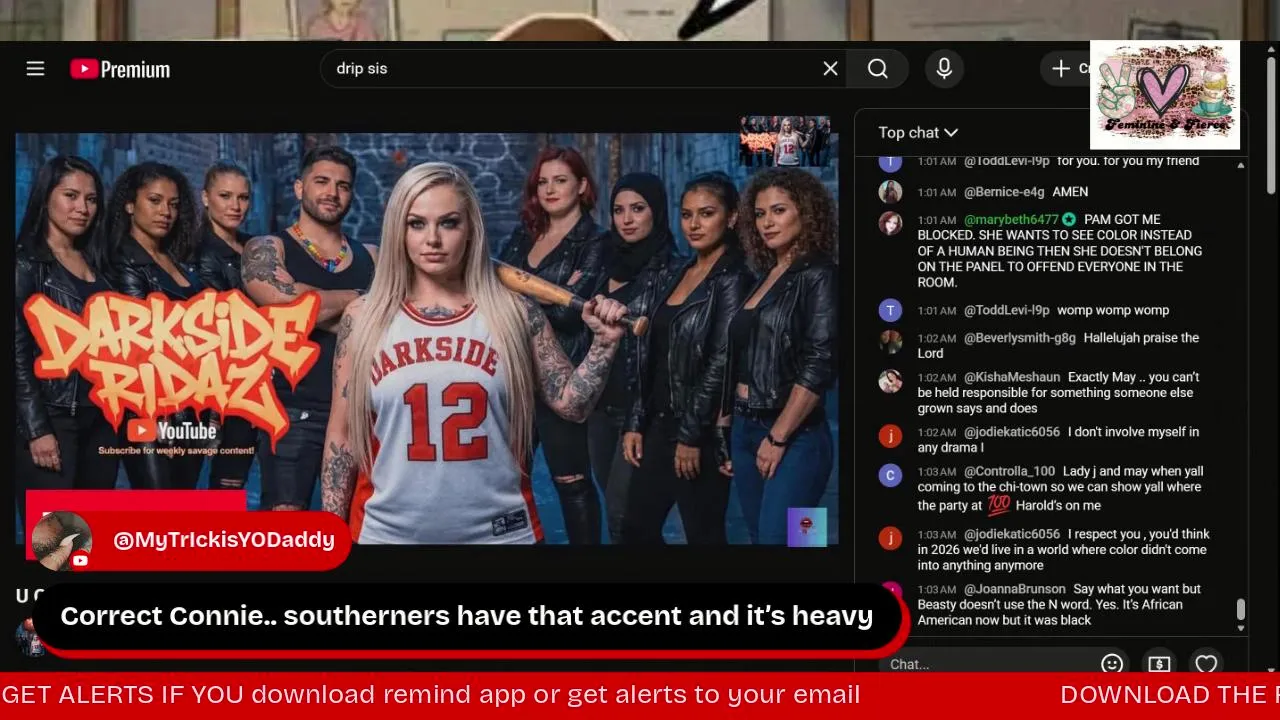Screen dimensions: 1280x720
Task: Click the magnifier search button
Action: (878, 68)
